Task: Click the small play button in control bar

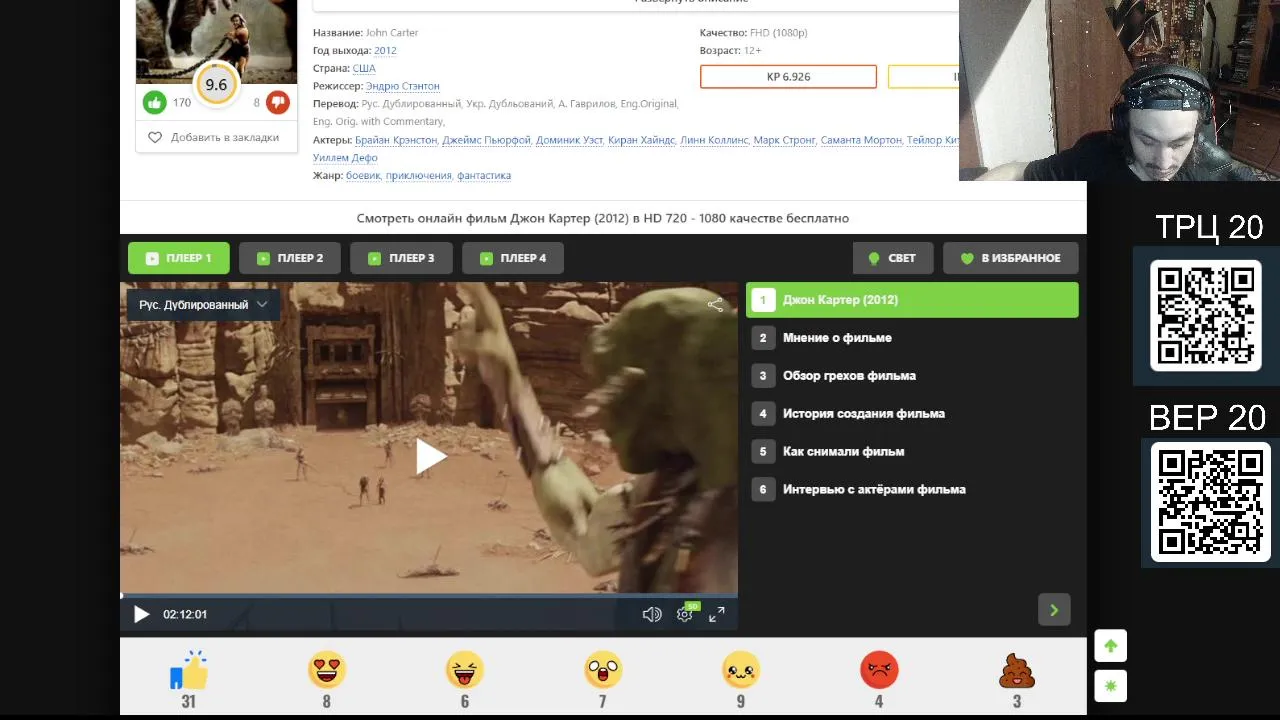Action: click(141, 614)
